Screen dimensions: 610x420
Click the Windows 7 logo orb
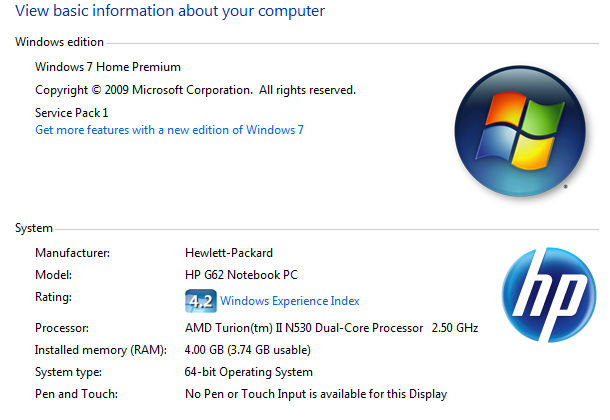(520, 131)
